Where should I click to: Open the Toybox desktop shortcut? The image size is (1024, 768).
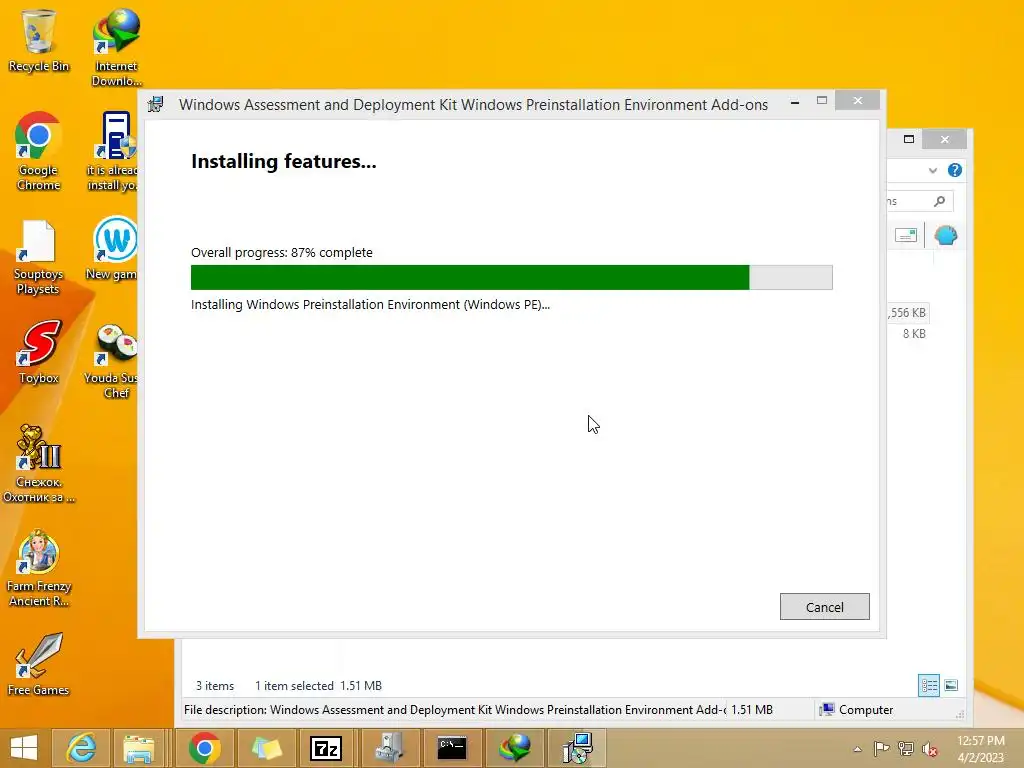[x=39, y=352]
